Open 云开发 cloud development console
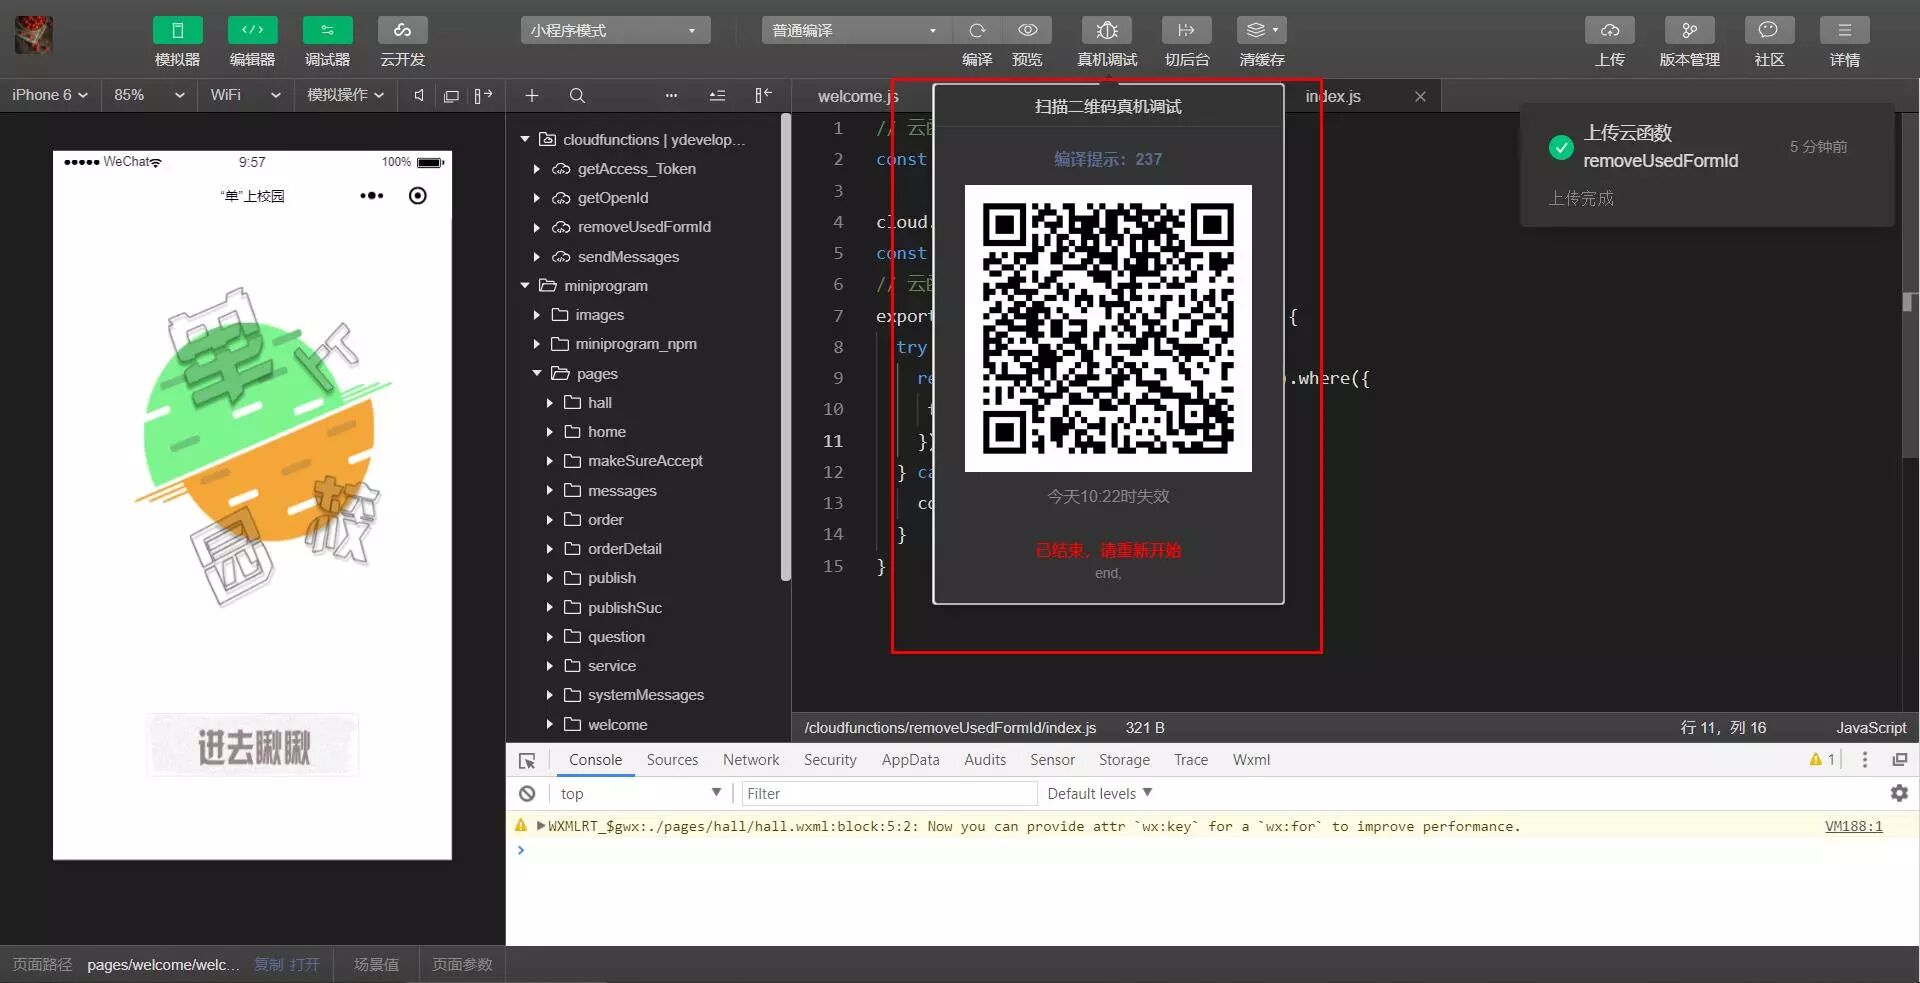1920x983 pixels. click(x=402, y=30)
